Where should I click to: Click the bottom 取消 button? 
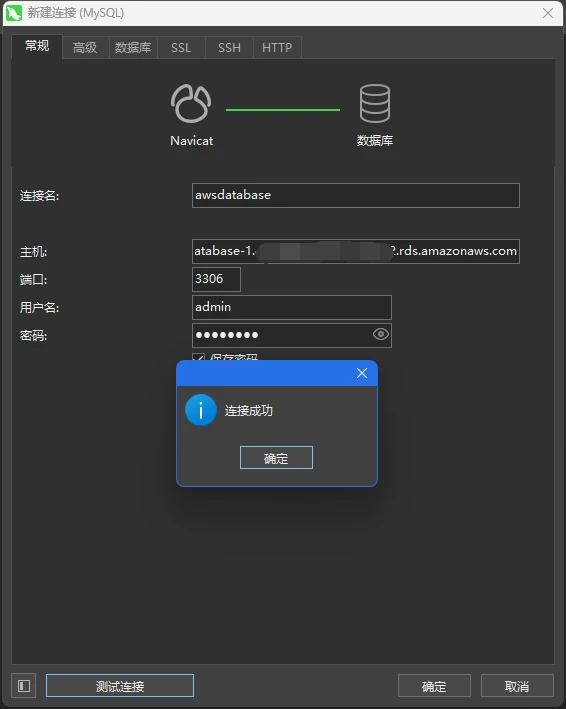coord(517,686)
